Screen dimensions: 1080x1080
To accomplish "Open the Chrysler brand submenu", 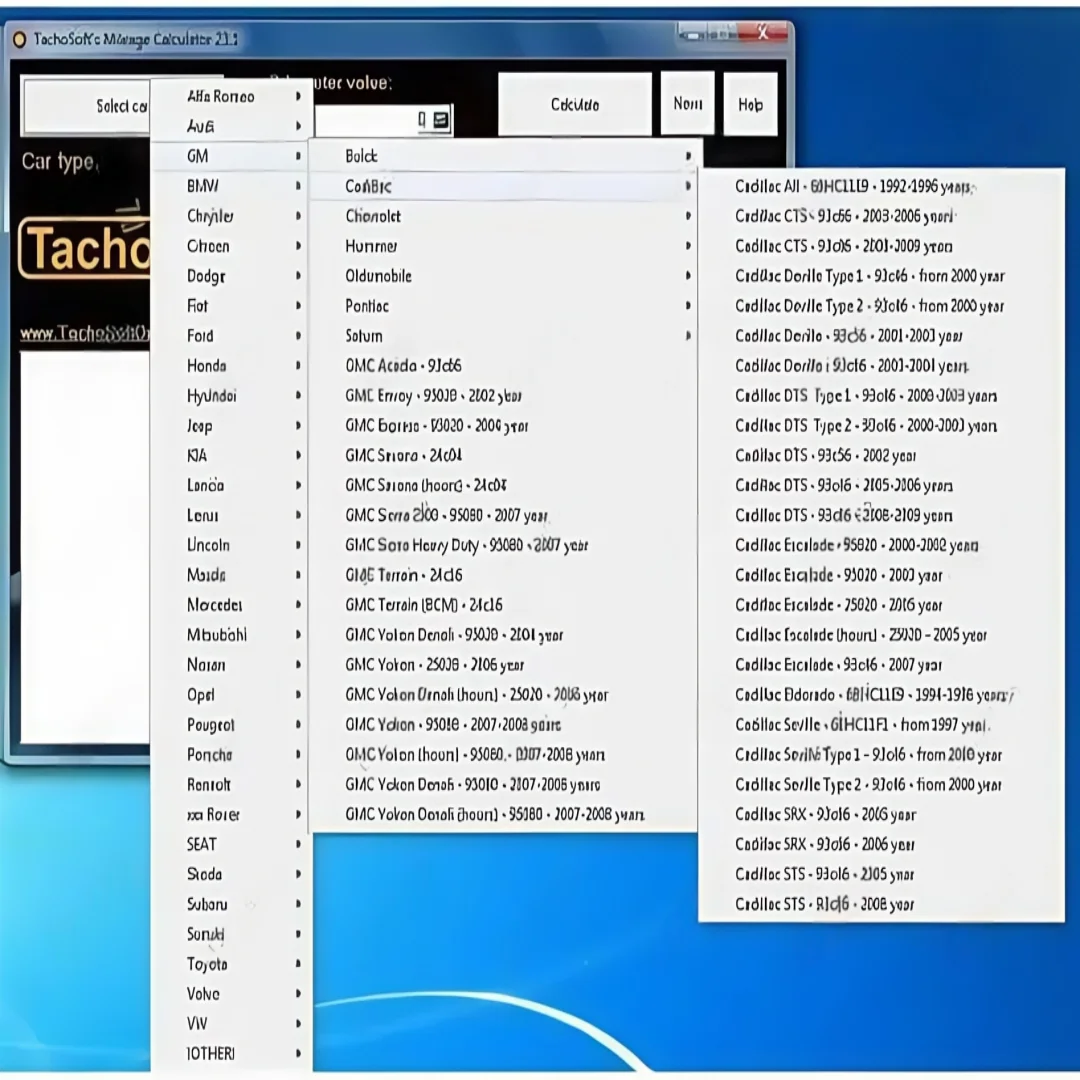I will click(231, 216).
